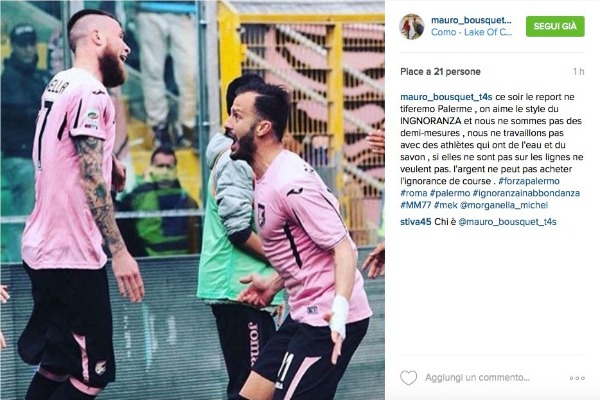Open mauro_bousquet username in header
This screenshot has width=600, height=400.
pos(471,21)
